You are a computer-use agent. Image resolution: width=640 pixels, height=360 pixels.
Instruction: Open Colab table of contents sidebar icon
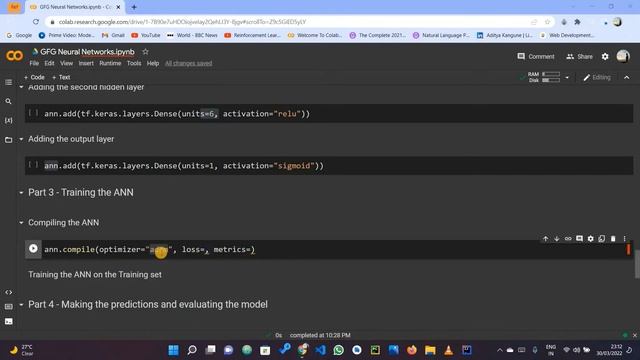coord(8,82)
